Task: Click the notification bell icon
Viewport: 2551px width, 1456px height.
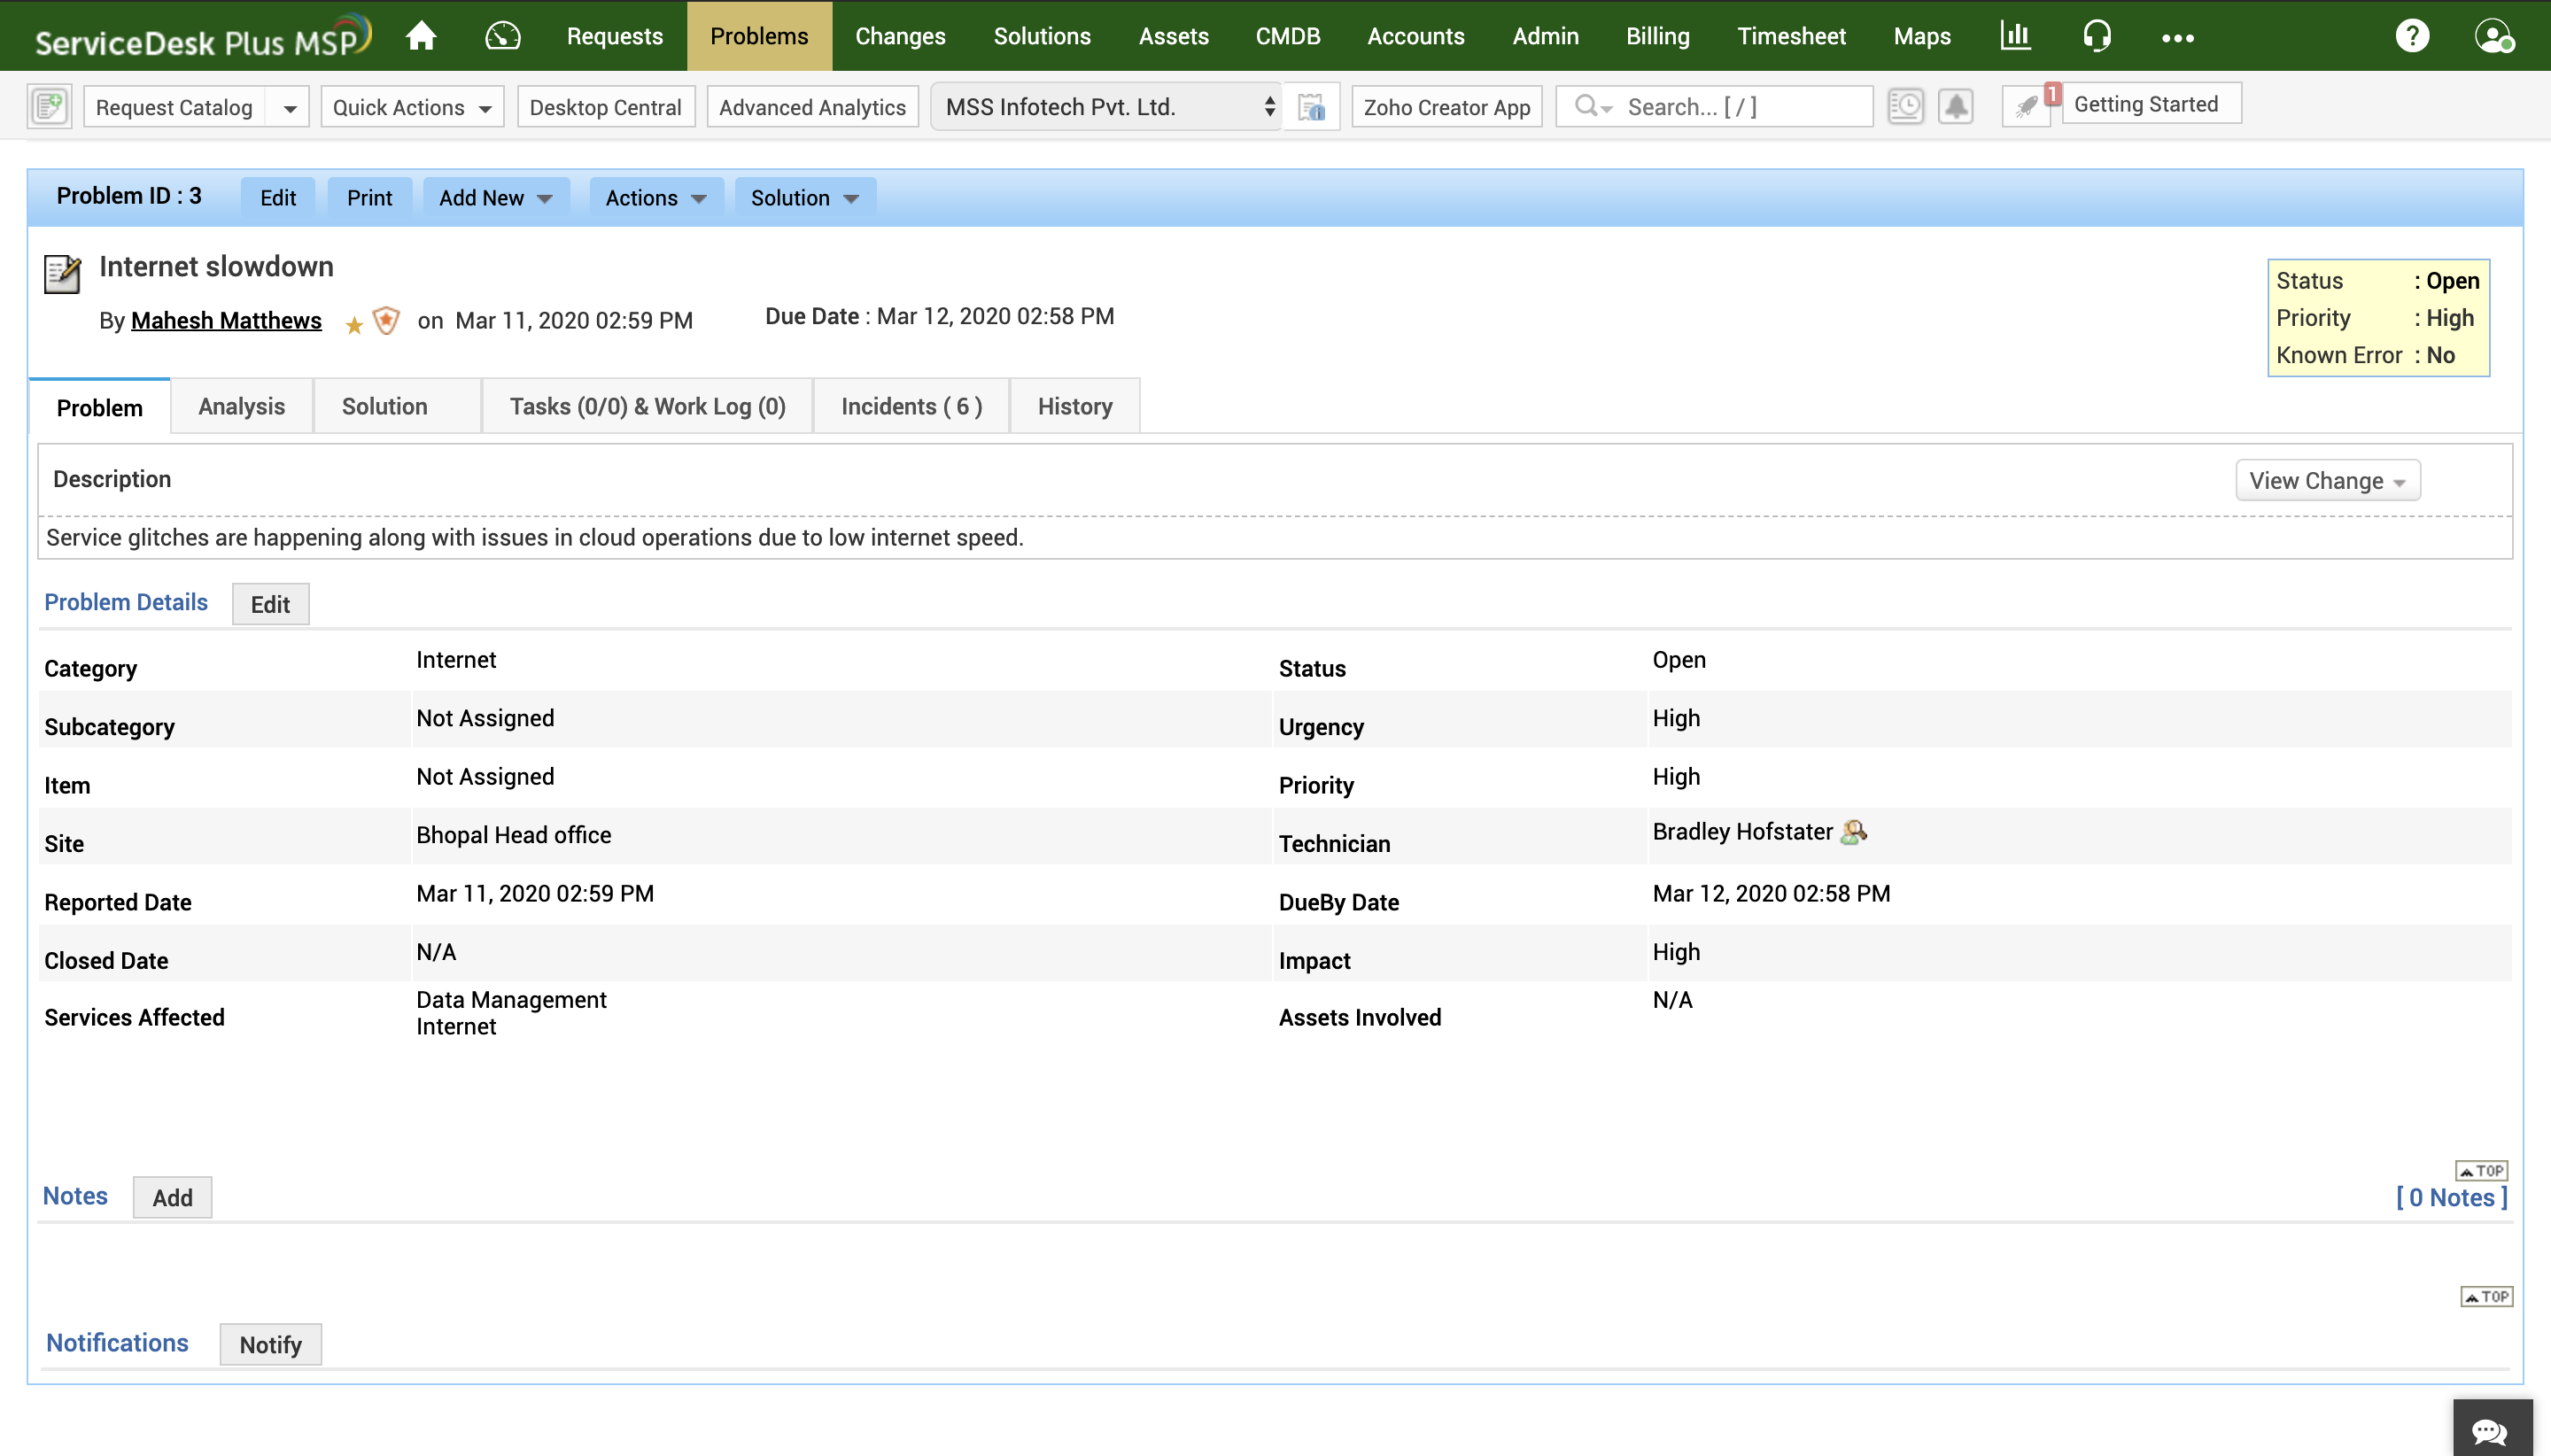Action: click(x=1955, y=106)
